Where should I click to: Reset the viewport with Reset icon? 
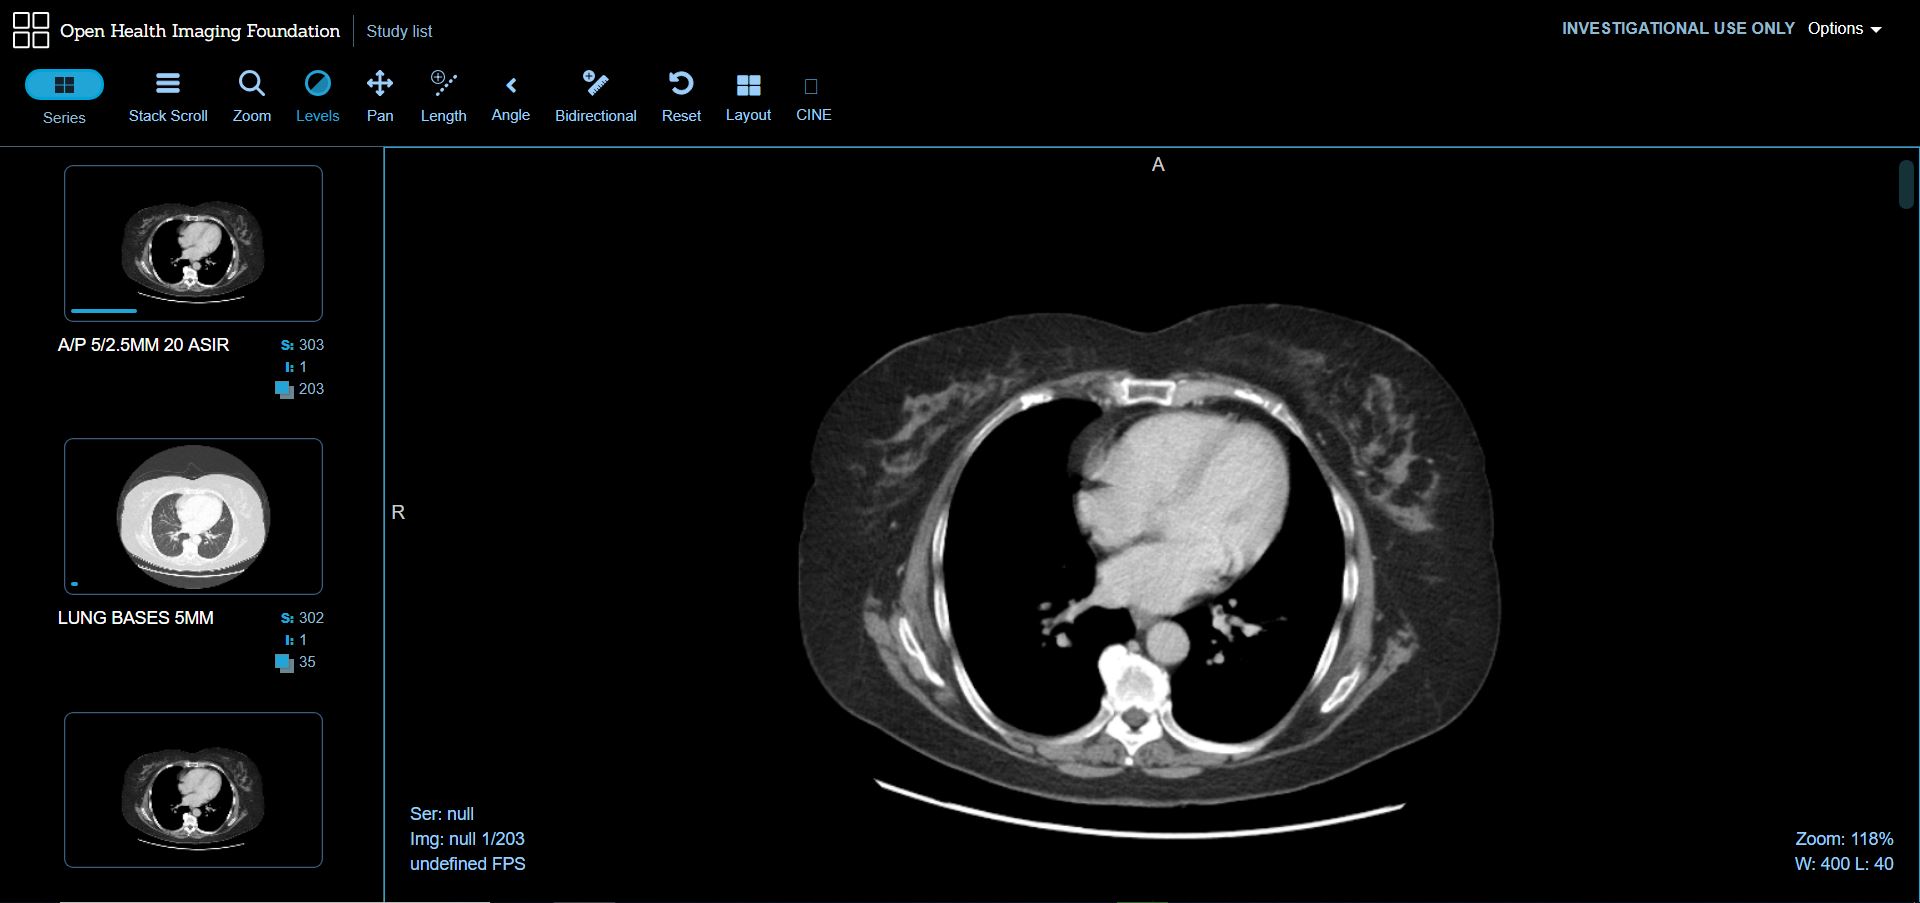681,97
